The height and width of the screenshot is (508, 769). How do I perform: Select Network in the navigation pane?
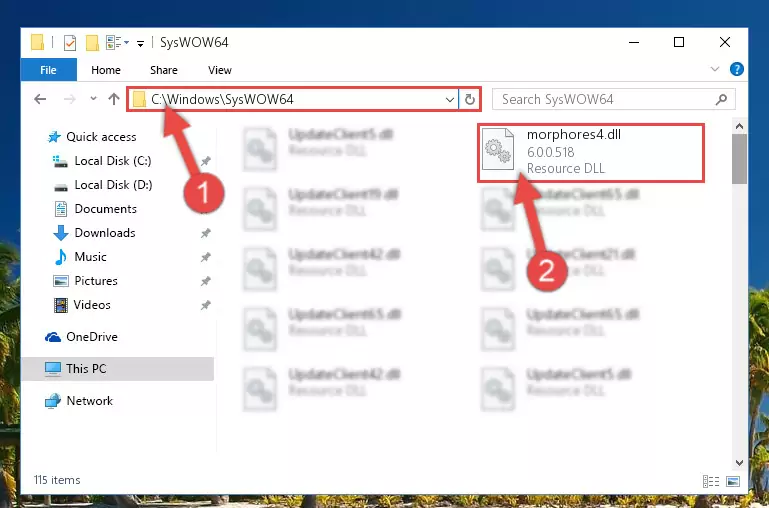89,401
